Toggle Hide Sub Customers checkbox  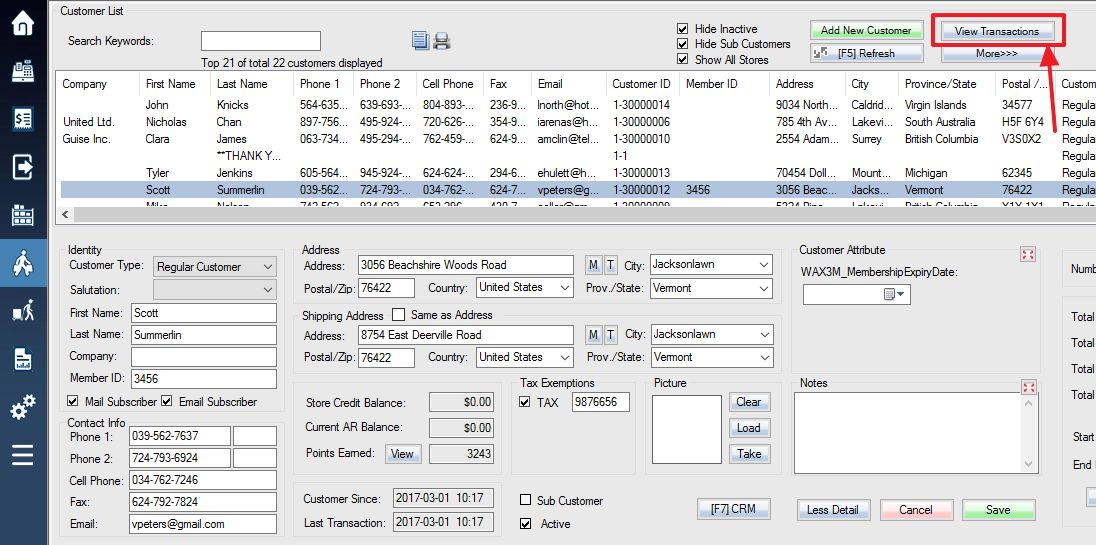click(x=683, y=44)
